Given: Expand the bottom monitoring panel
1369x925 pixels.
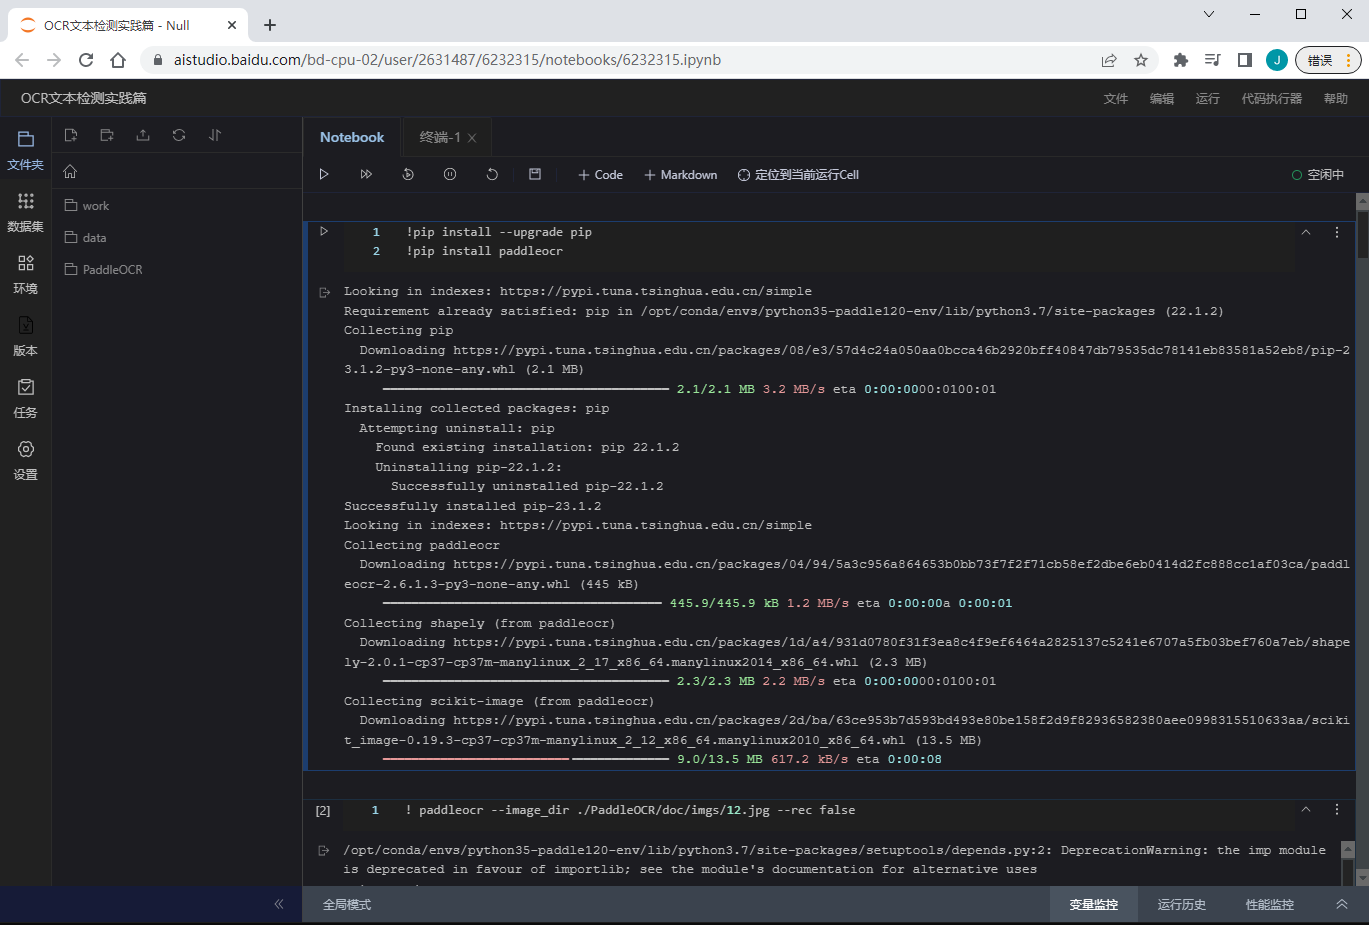Looking at the screenshot, I should (x=1342, y=904).
